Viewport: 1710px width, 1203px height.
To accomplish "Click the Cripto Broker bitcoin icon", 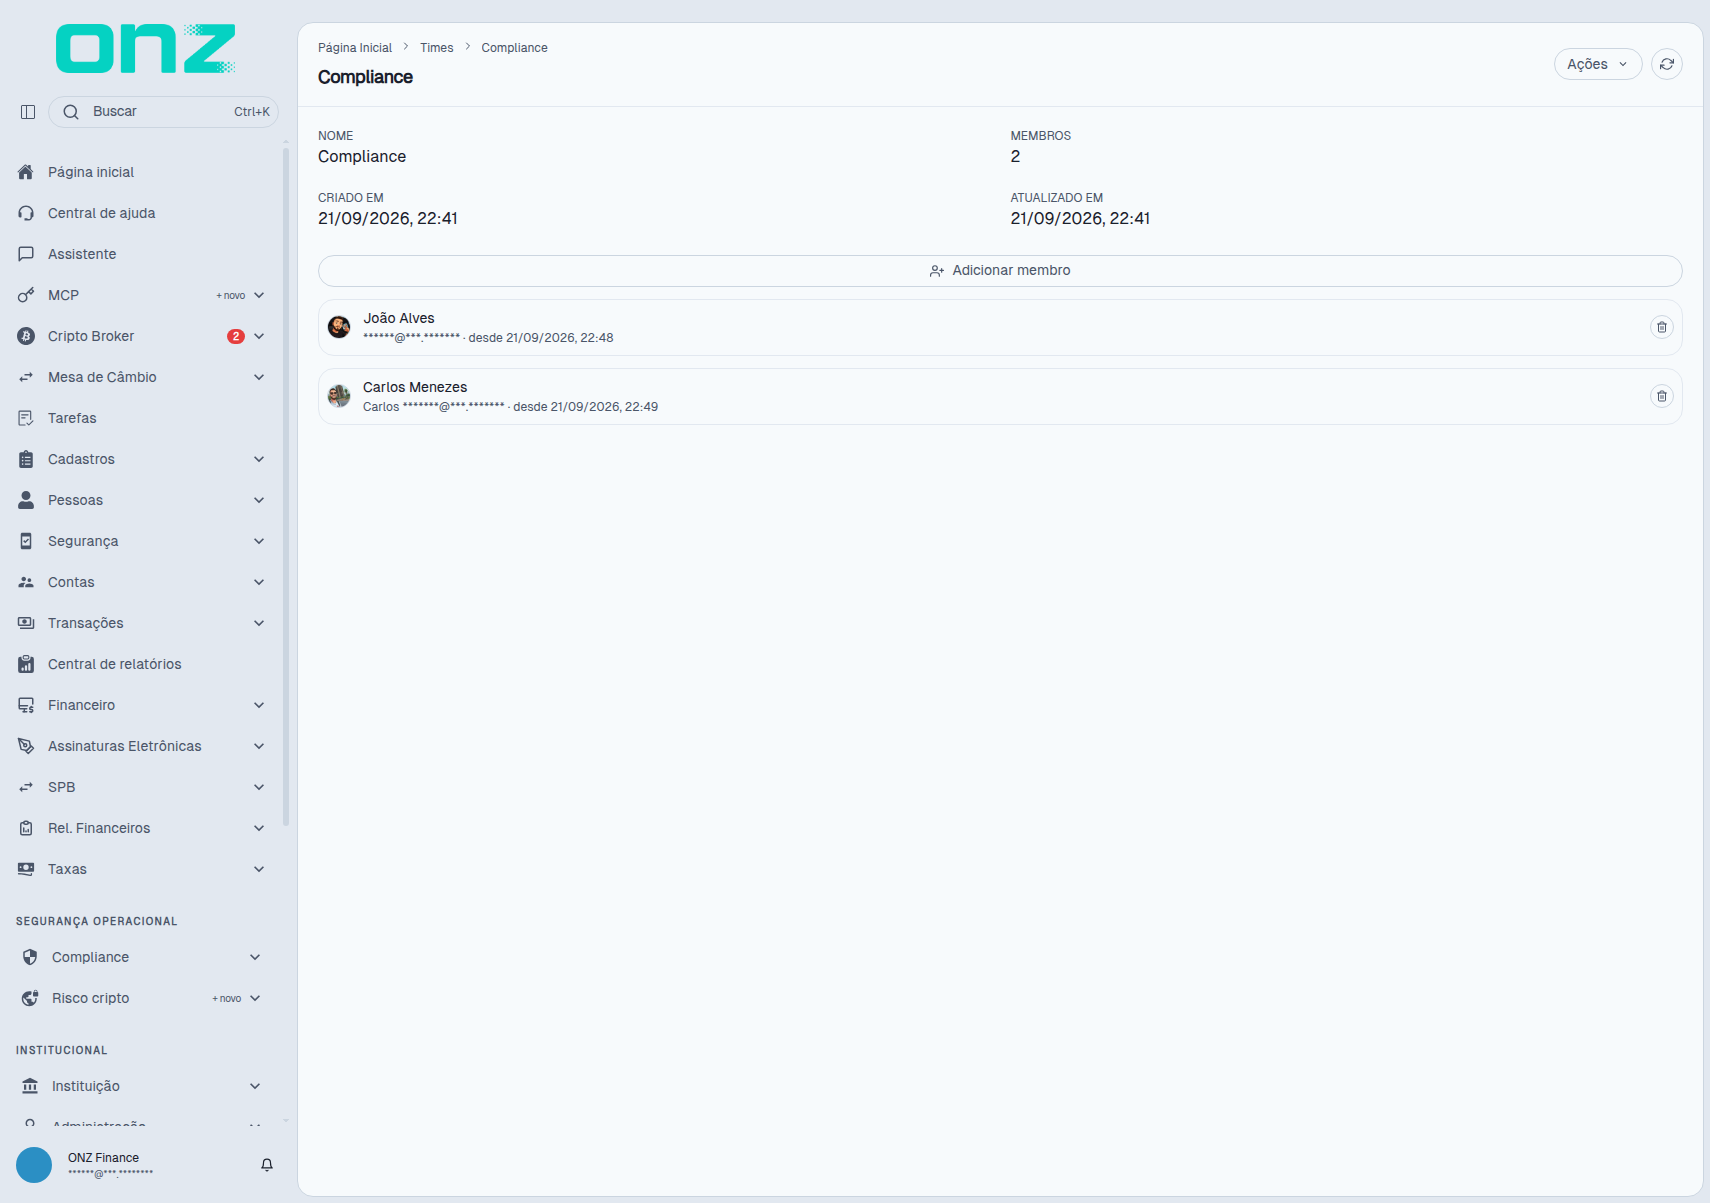I will click(26, 336).
